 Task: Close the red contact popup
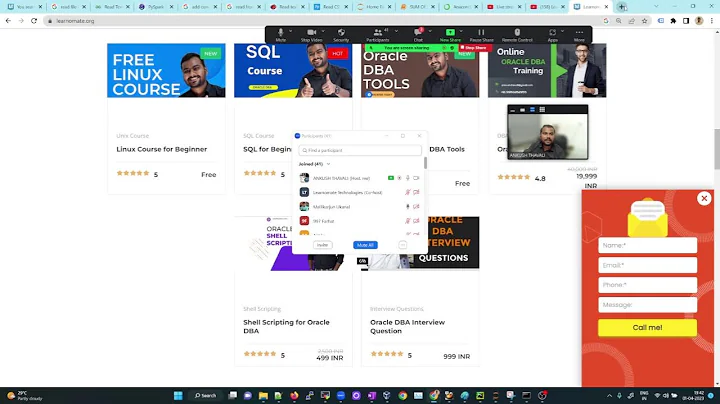(x=704, y=198)
